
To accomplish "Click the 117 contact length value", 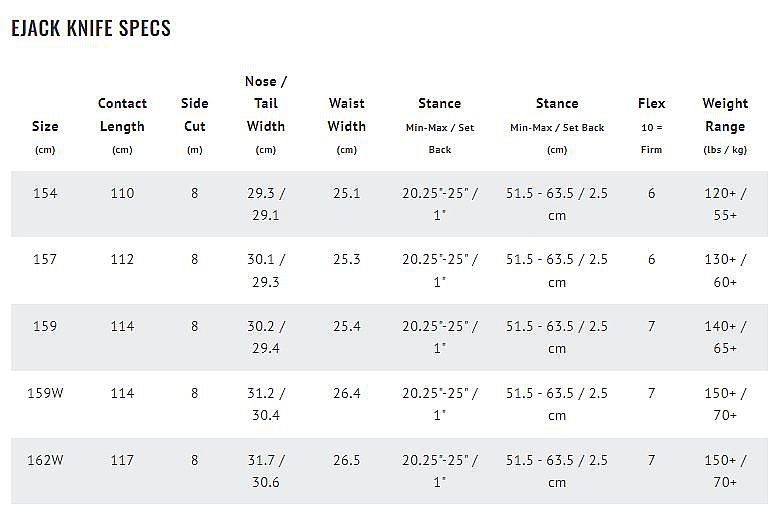I will tap(122, 460).
